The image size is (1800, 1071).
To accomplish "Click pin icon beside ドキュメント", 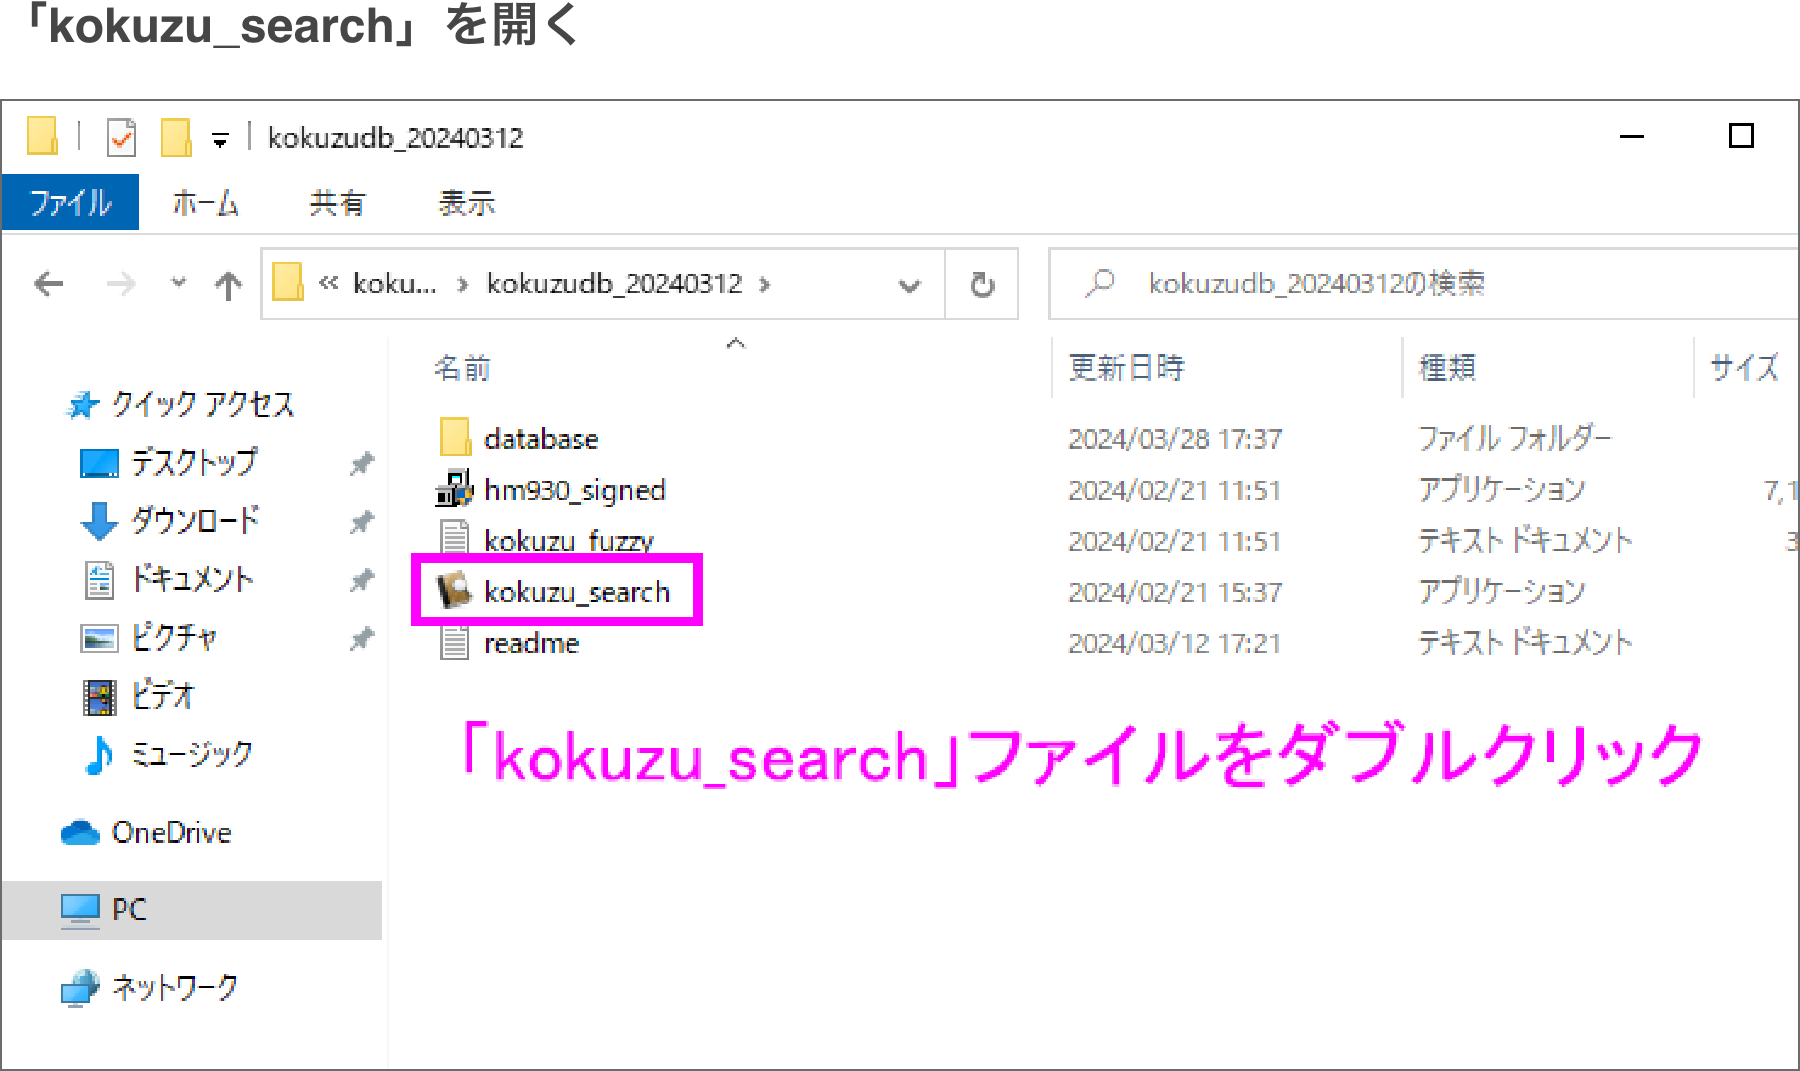I will click(362, 579).
